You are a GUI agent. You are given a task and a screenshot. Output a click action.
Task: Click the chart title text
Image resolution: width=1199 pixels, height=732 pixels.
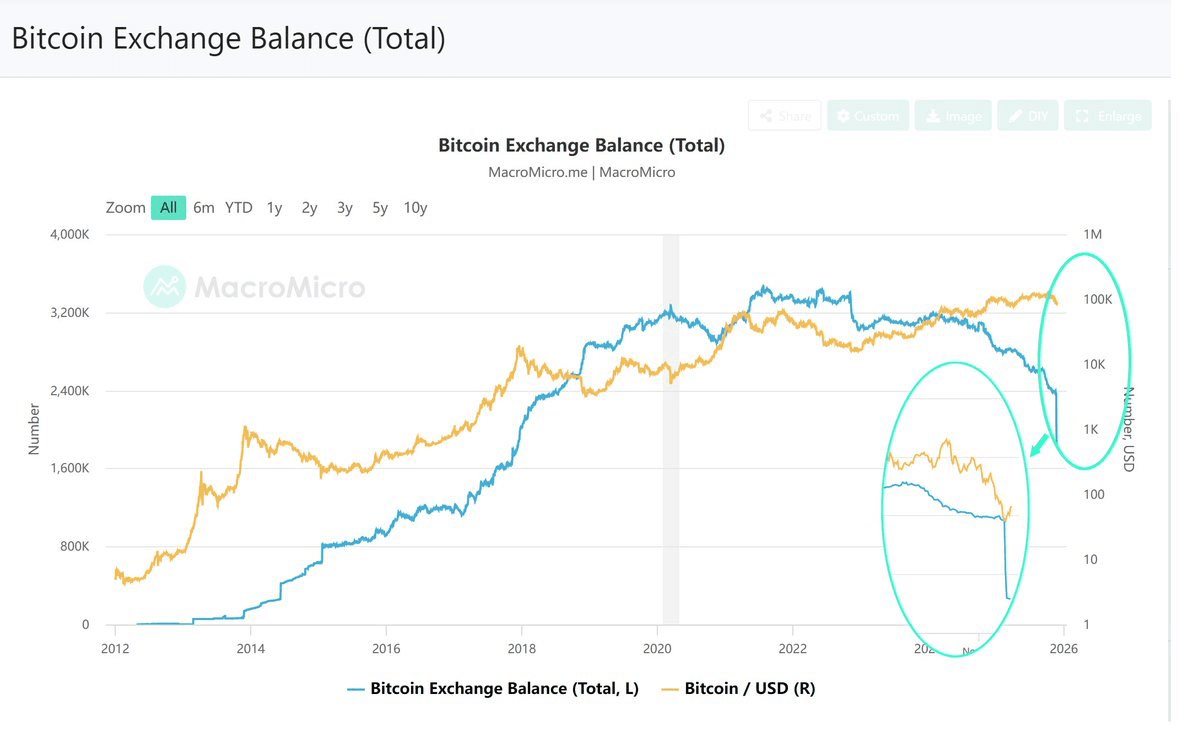pyautogui.click(x=581, y=145)
